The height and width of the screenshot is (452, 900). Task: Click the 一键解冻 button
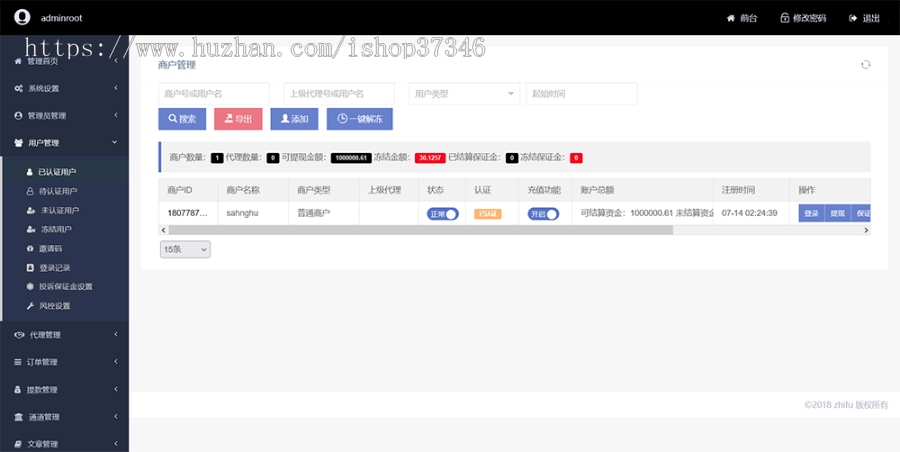pyautogui.click(x=360, y=119)
